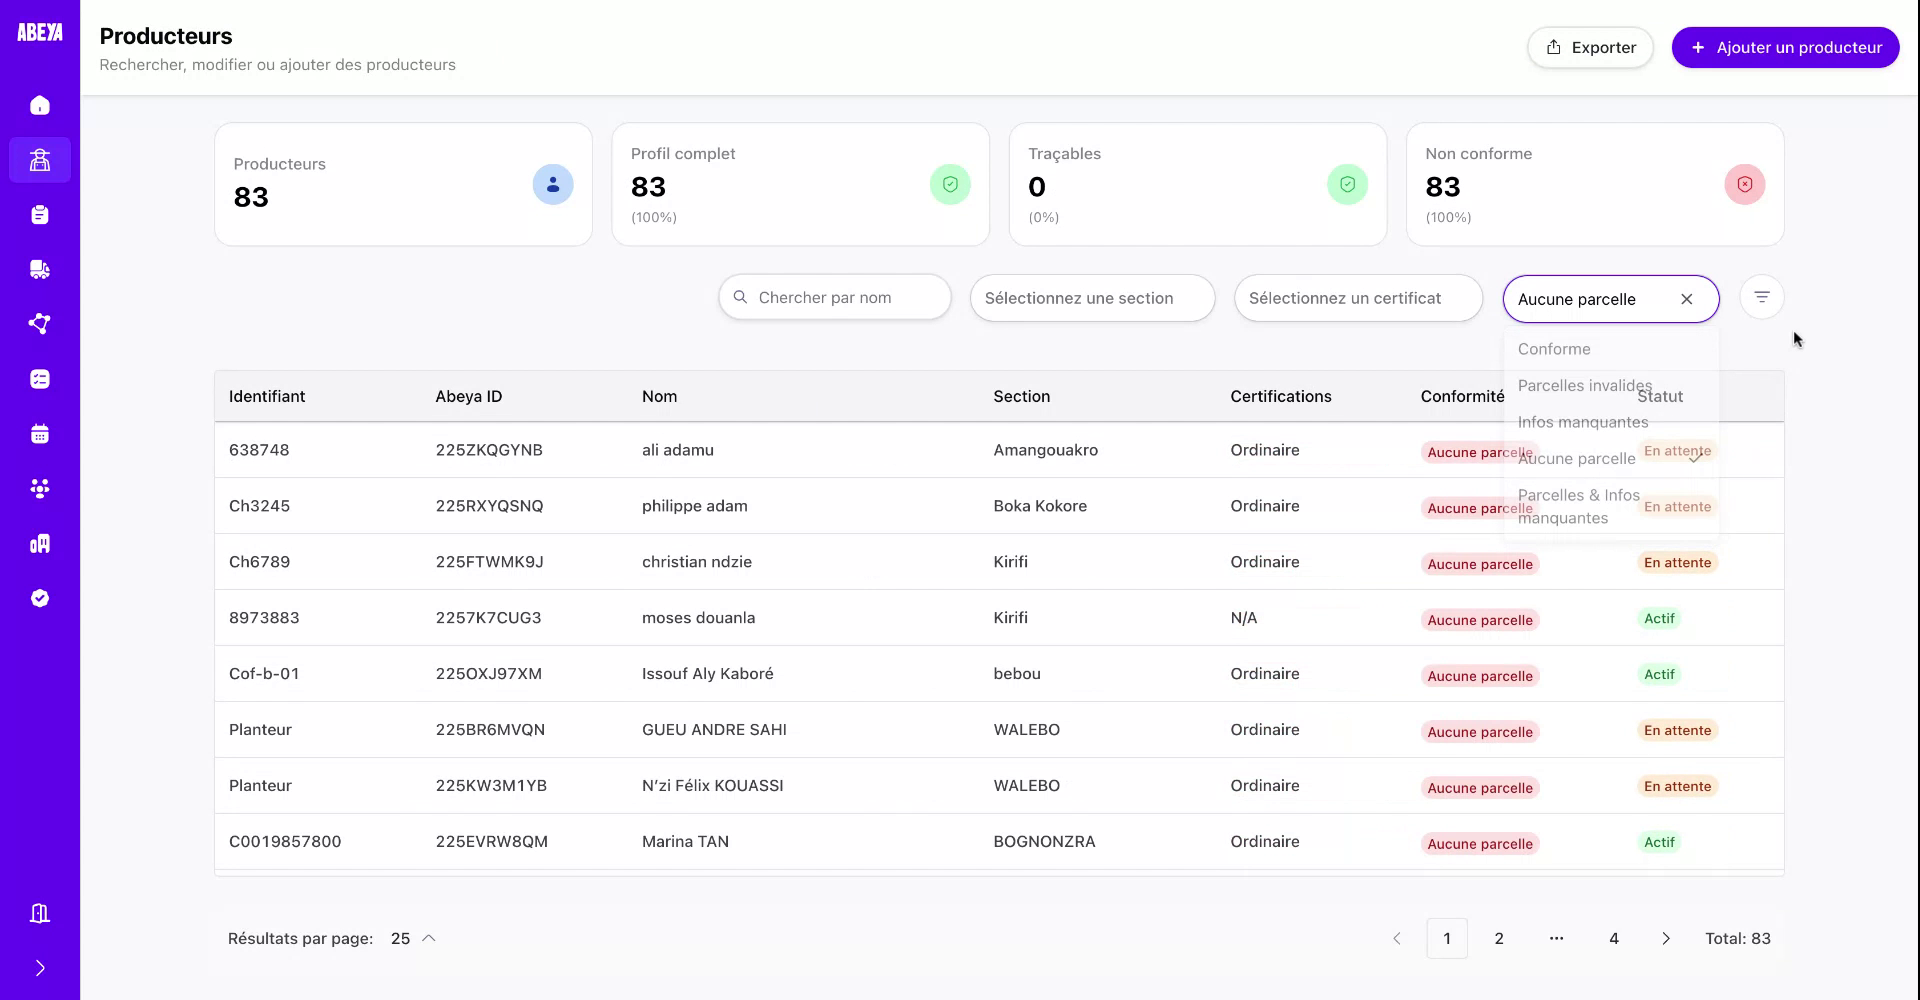Open the group dots icon in sidebar
Image resolution: width=1920 pixels, height=1000 pixels.
40,489
